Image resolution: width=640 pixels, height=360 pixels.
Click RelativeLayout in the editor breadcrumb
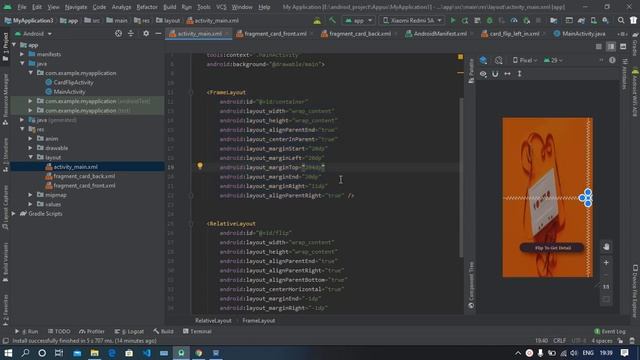point(213,321)
